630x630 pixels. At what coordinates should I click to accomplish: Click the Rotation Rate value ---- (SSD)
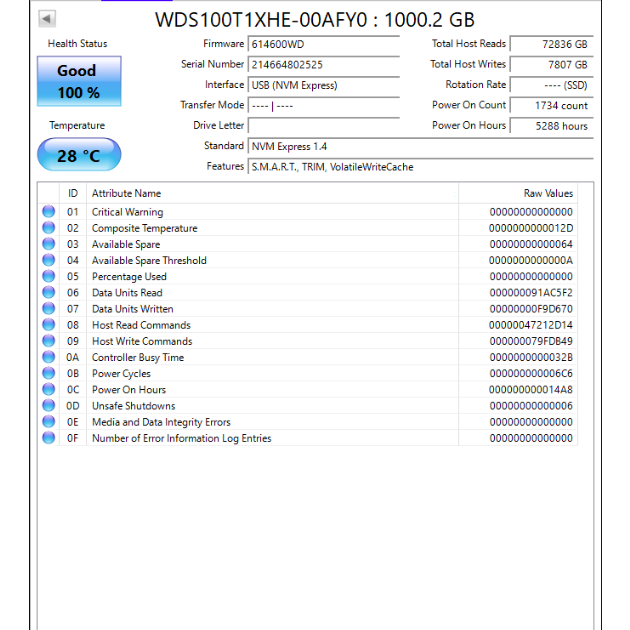click(x=552, y=85)
